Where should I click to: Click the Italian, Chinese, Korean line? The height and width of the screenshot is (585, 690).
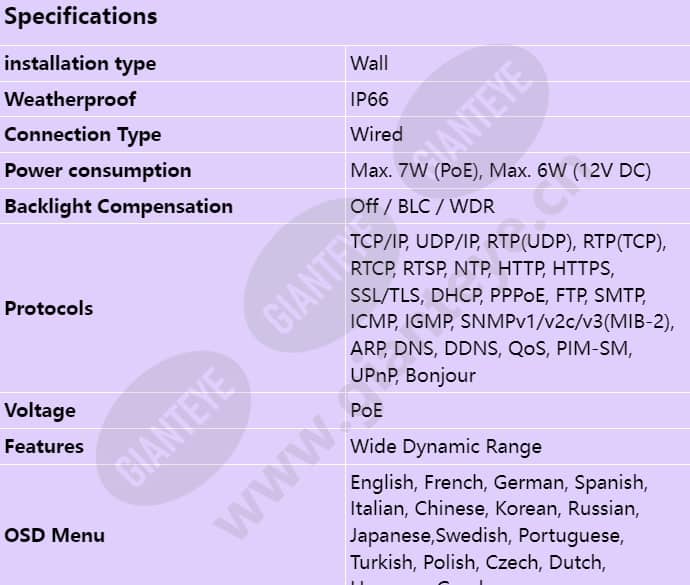pos(495,509)
